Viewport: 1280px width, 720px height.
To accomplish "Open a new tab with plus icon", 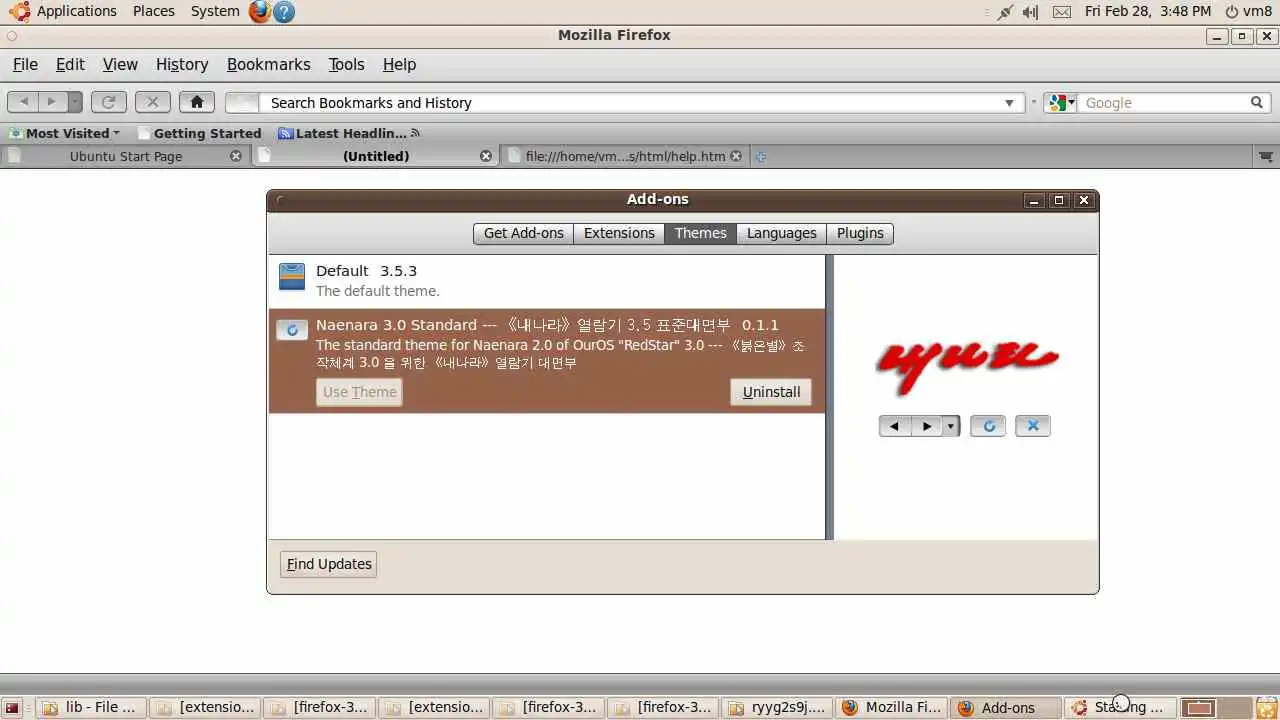I will pyautogui.click(x=761, y=156).
